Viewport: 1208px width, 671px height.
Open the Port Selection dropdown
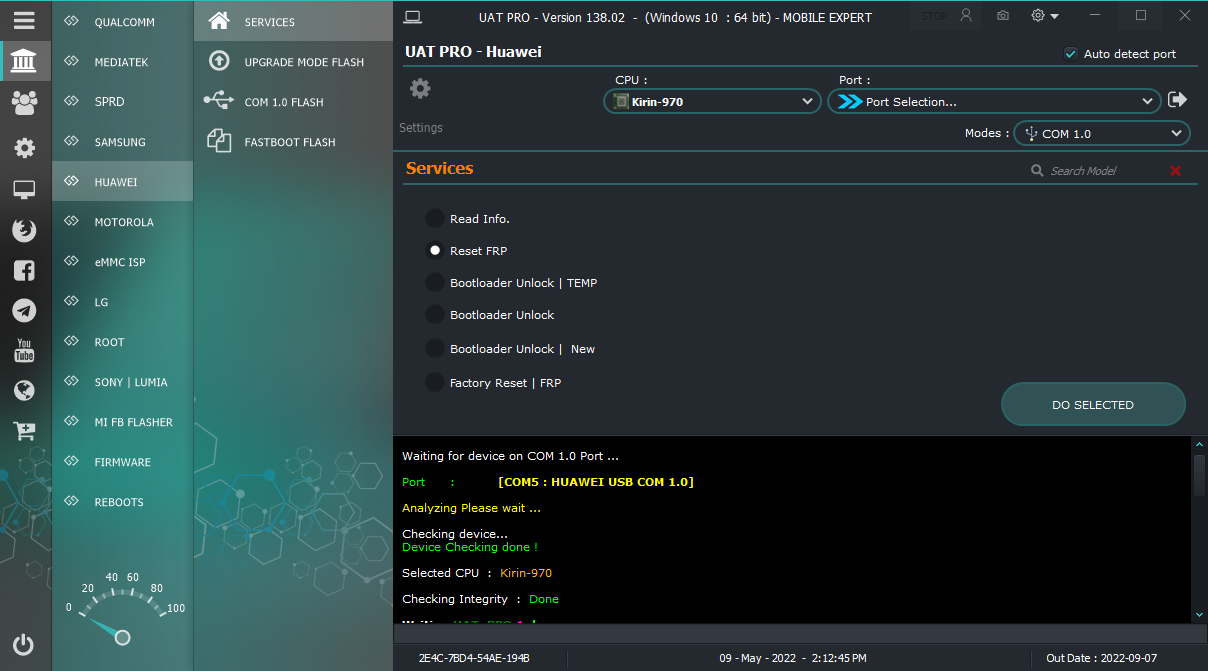994,101
